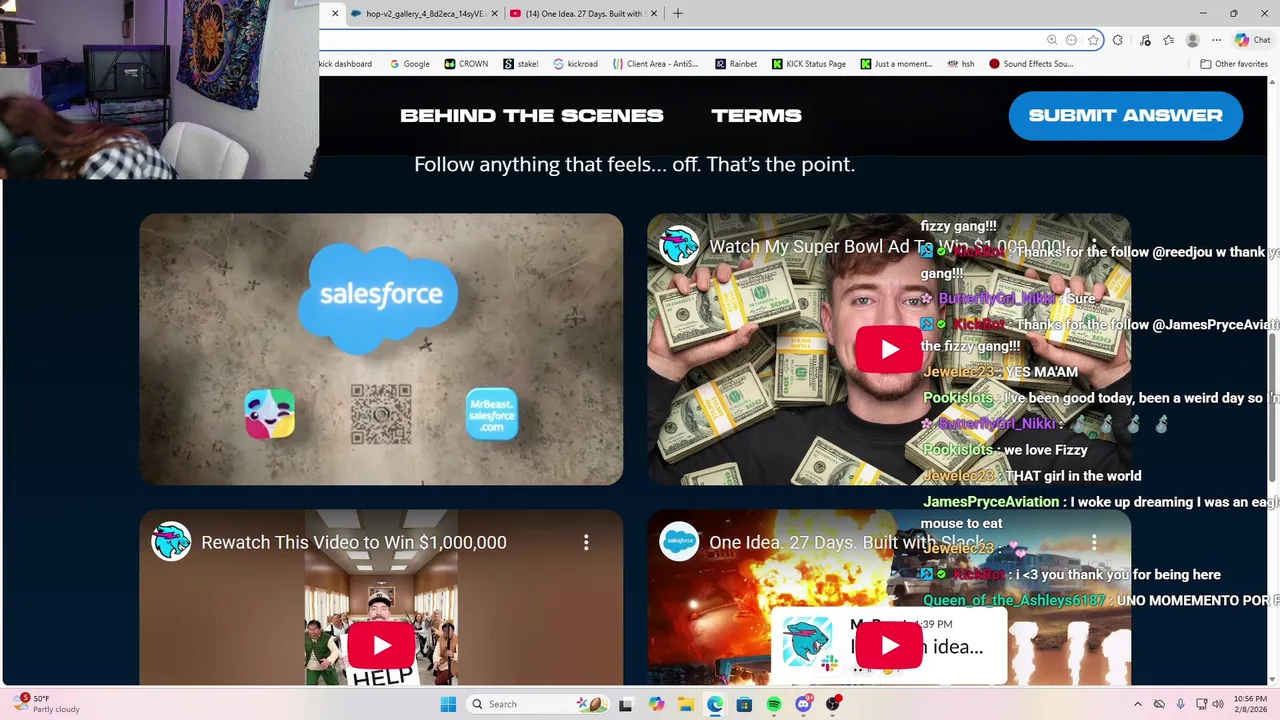This screenshot has height=720, width=1280.
Task: Open the browser profile avatar
Action: (1192, 40)
